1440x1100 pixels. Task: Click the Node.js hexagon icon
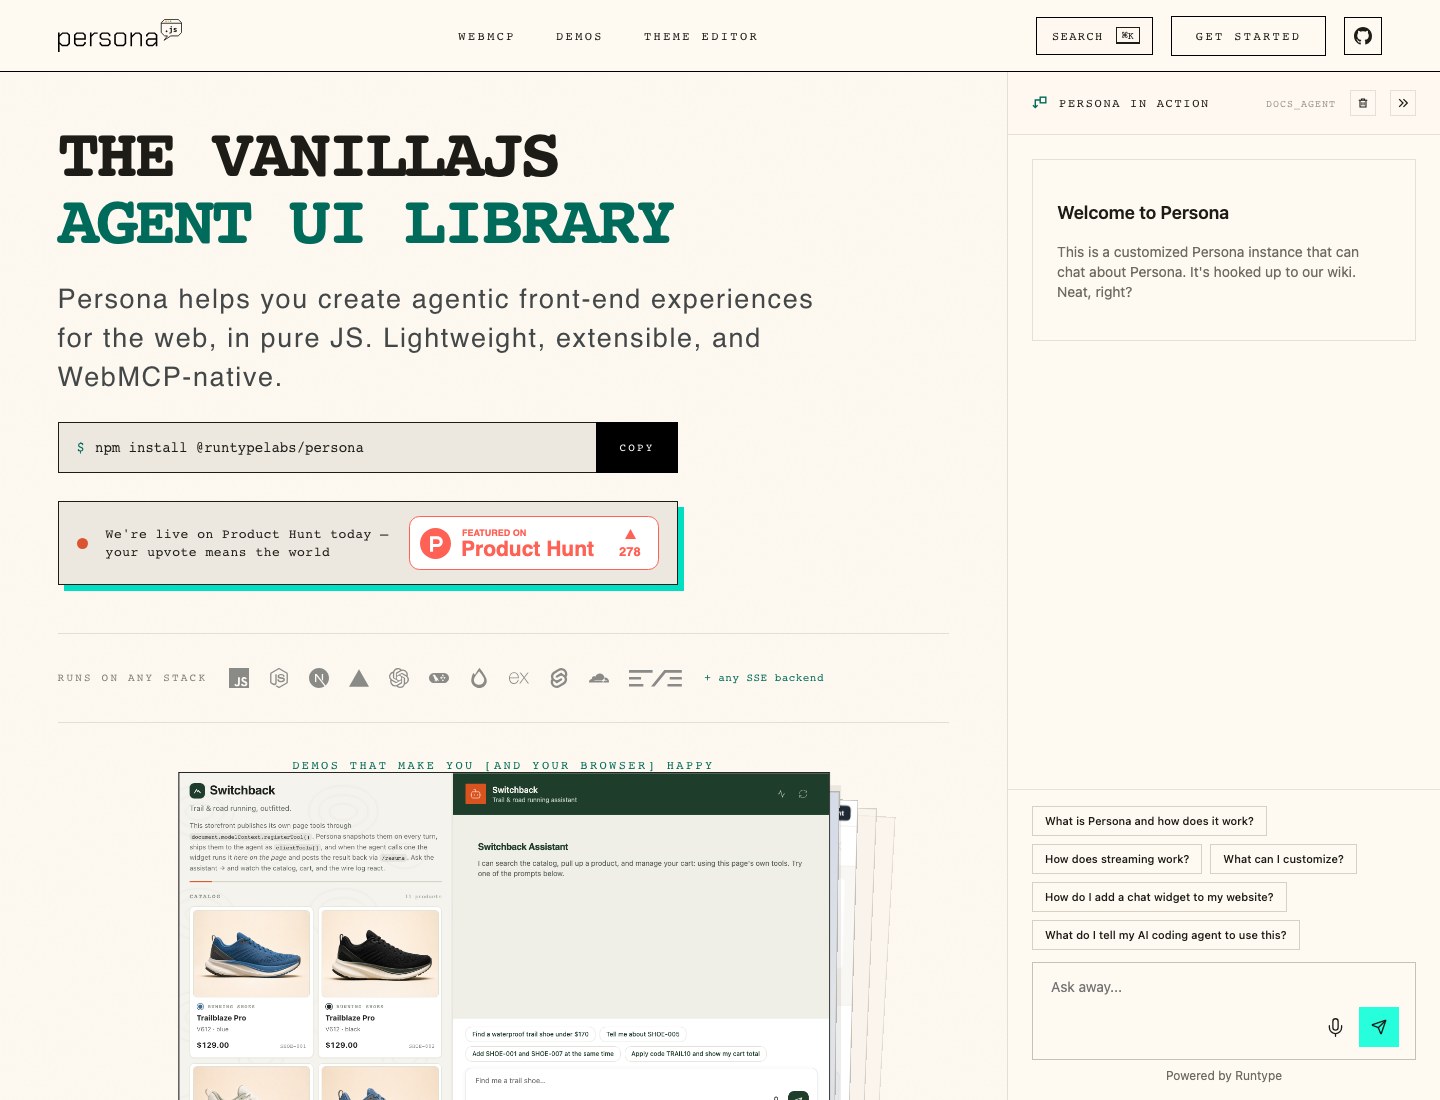[x=279, y=678]
